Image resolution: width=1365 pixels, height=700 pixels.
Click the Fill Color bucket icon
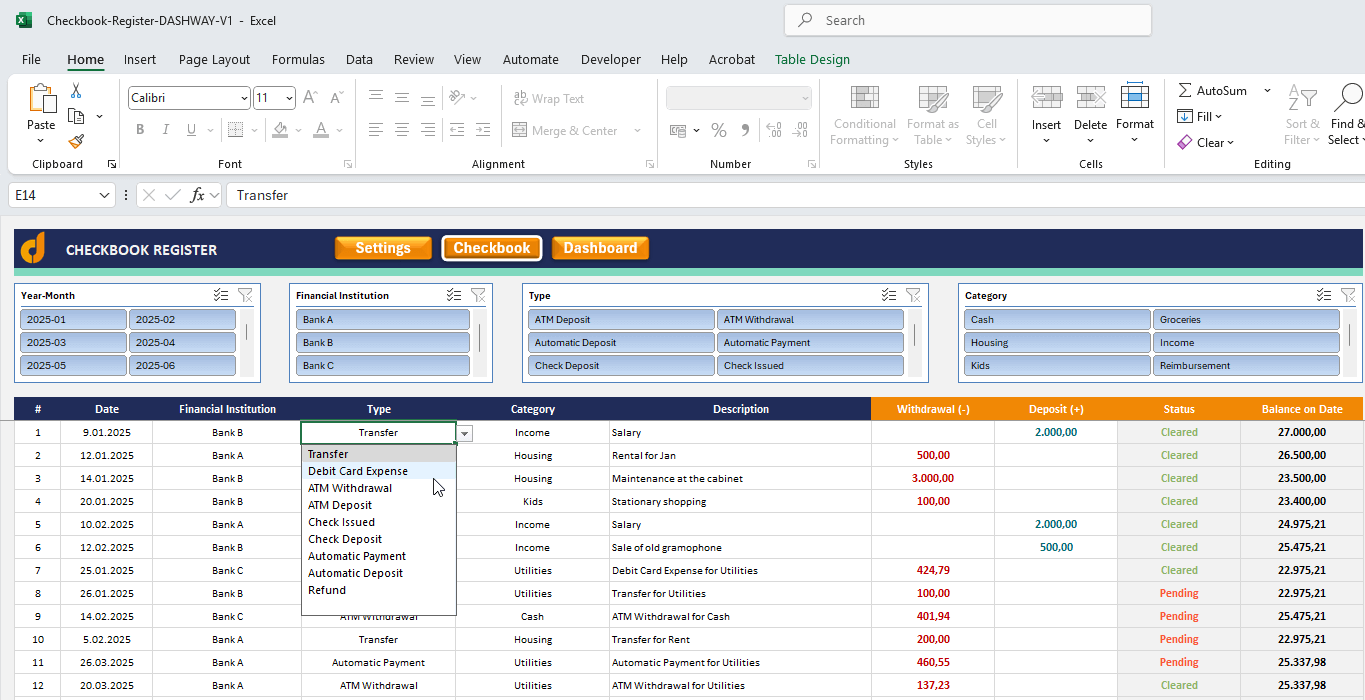280,130
